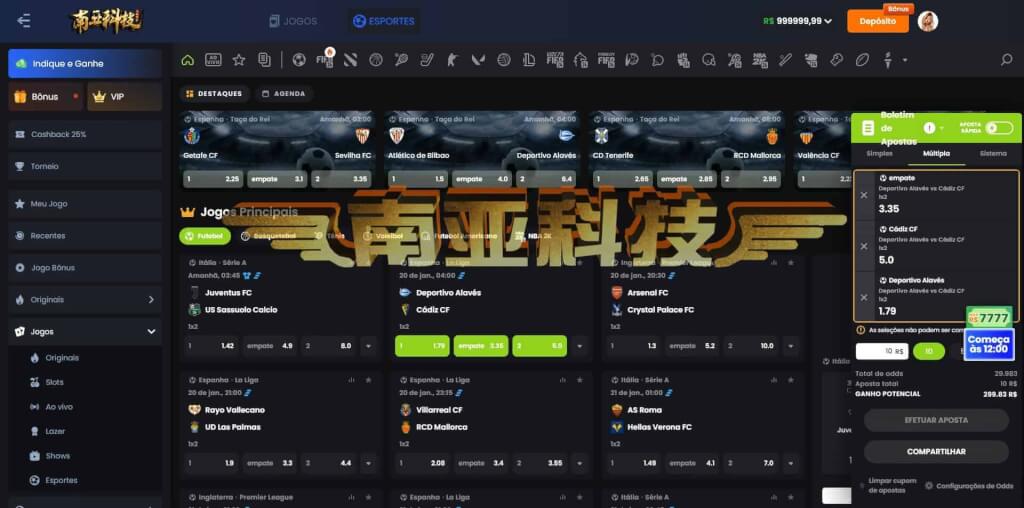Expand more markets for Deportivo Alavés match

(x=580, y=346)
